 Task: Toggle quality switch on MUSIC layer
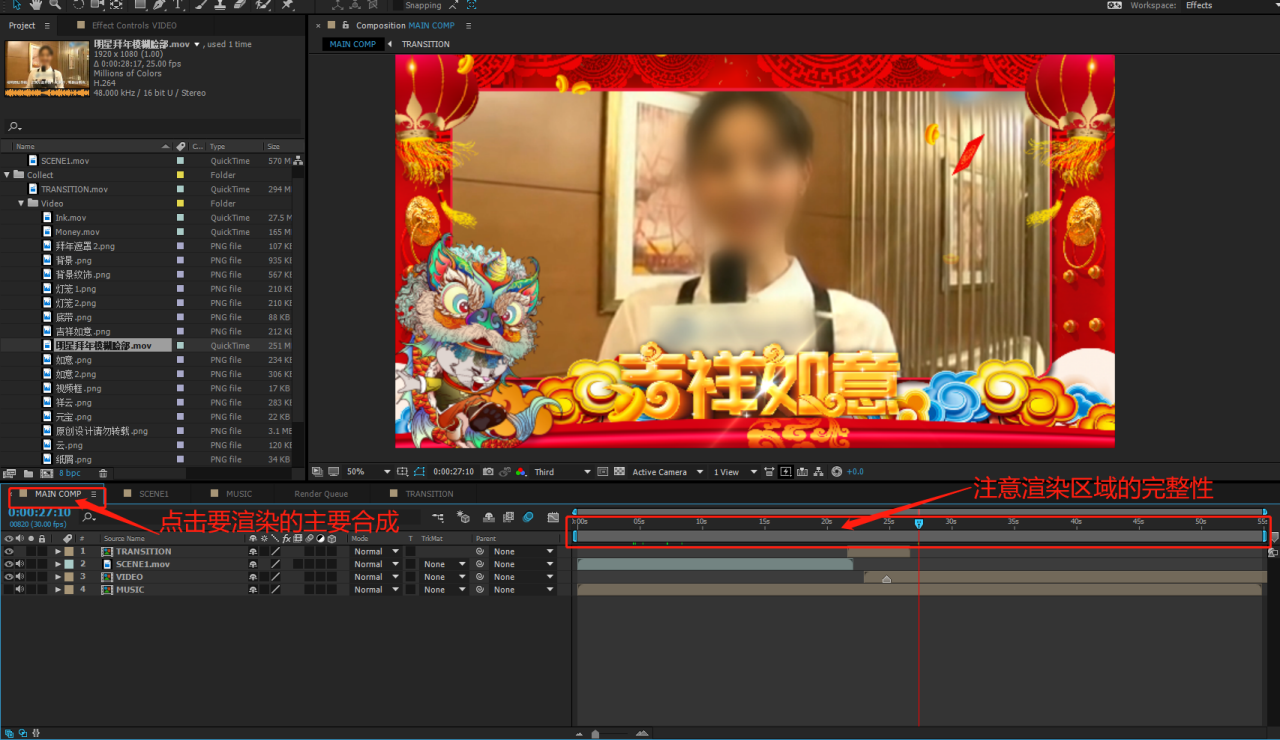(x=275, y=590)
